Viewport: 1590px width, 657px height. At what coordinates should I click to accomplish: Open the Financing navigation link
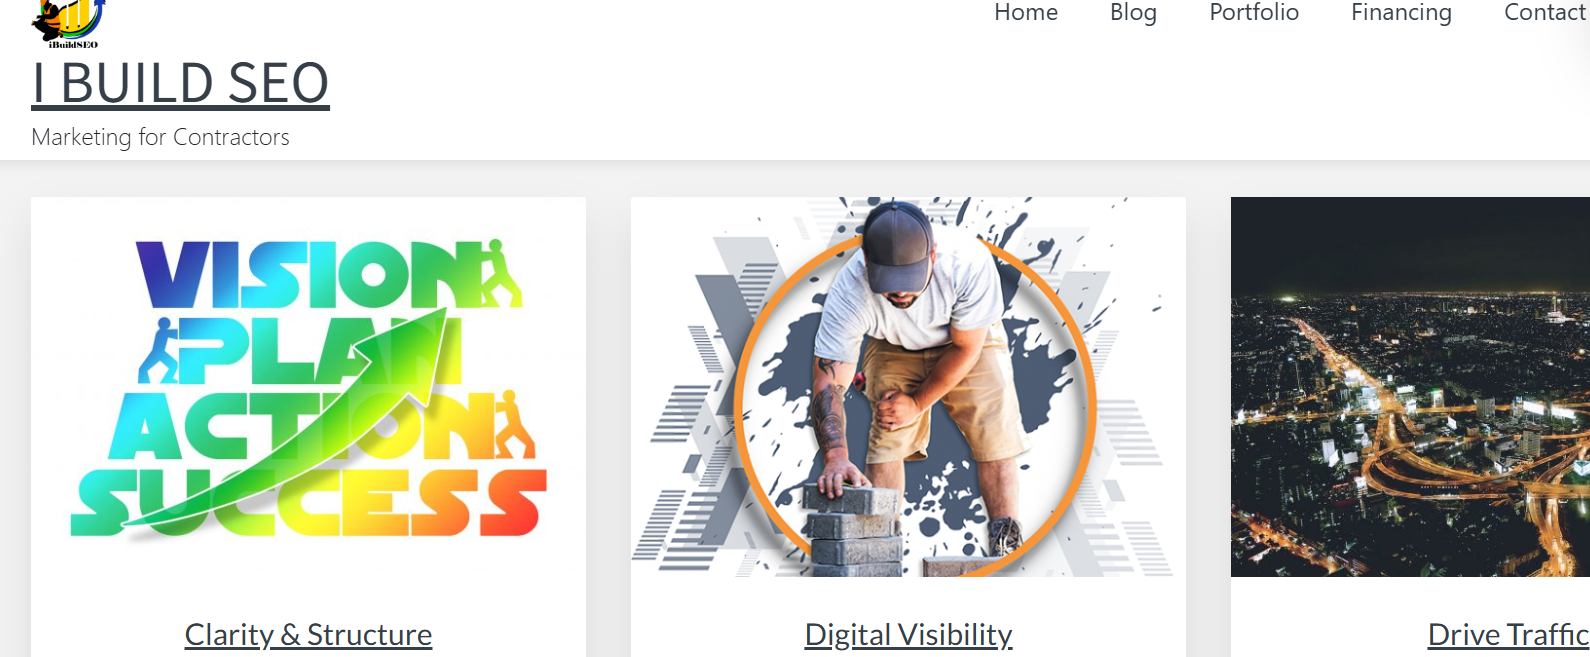1401,12
